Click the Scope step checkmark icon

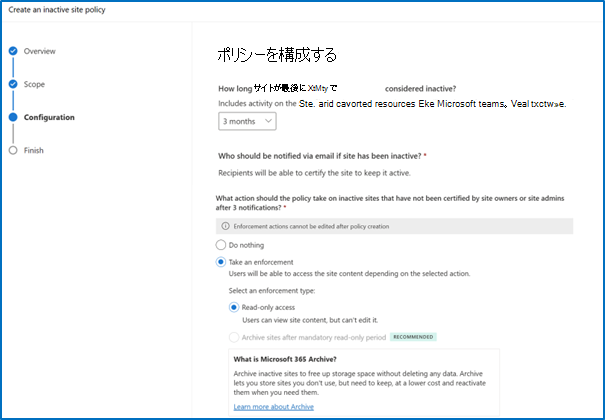pos(13,84)
